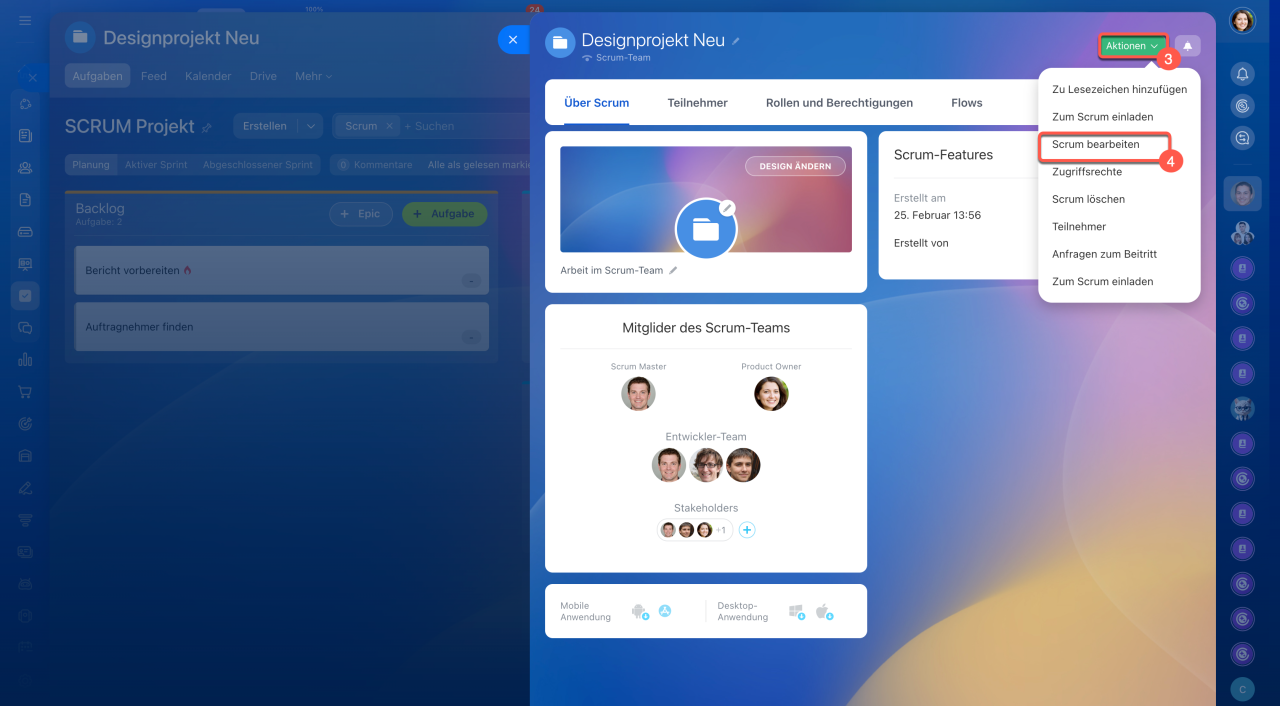Open the App Store mobile app icon
This screenshot has width=1280, height=706.
[x=665, y=611]
